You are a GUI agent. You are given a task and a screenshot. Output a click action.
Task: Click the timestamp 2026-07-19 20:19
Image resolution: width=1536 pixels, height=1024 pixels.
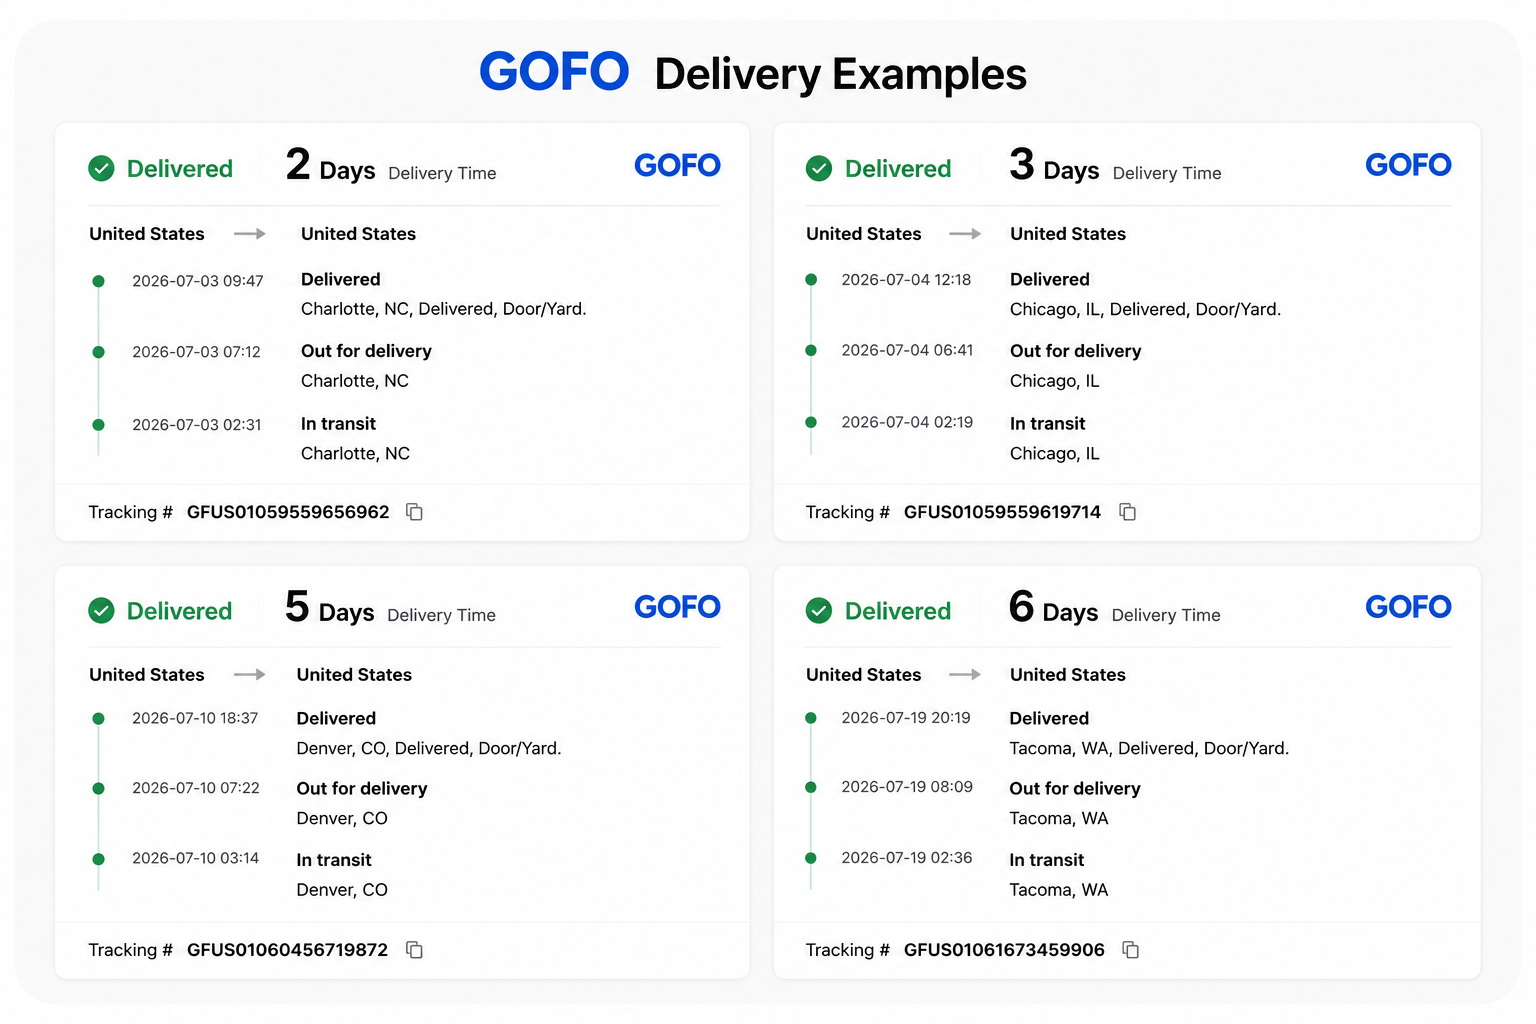click(x=906, y=718)
